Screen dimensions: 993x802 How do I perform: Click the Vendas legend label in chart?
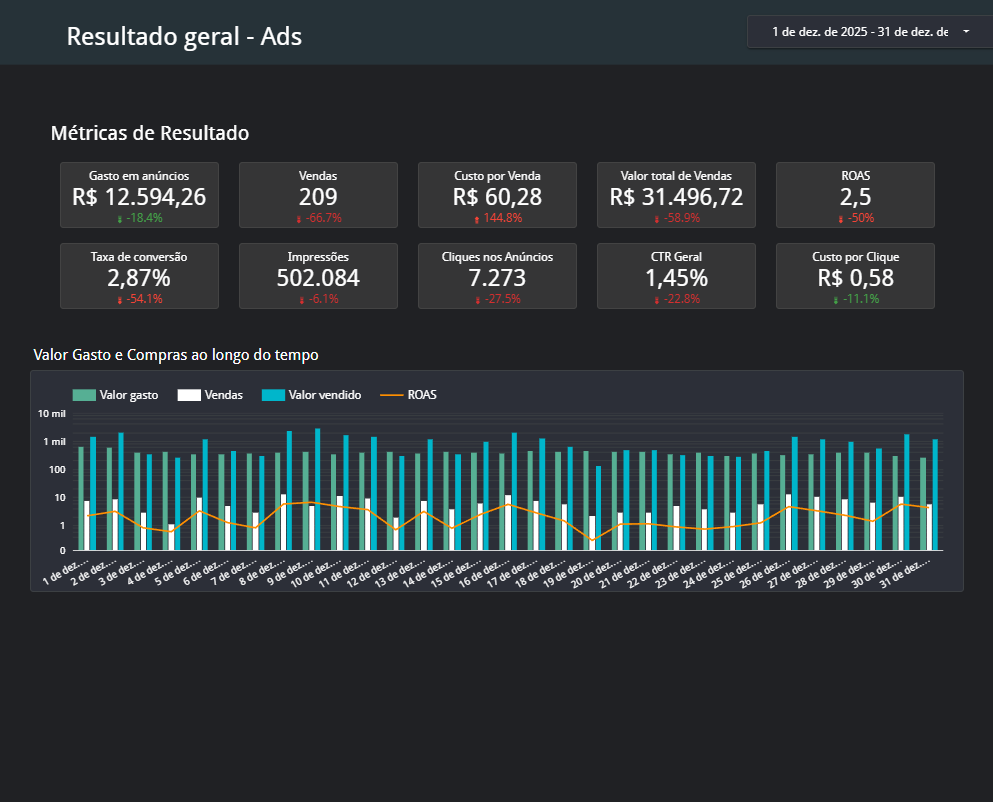[224, 395]
